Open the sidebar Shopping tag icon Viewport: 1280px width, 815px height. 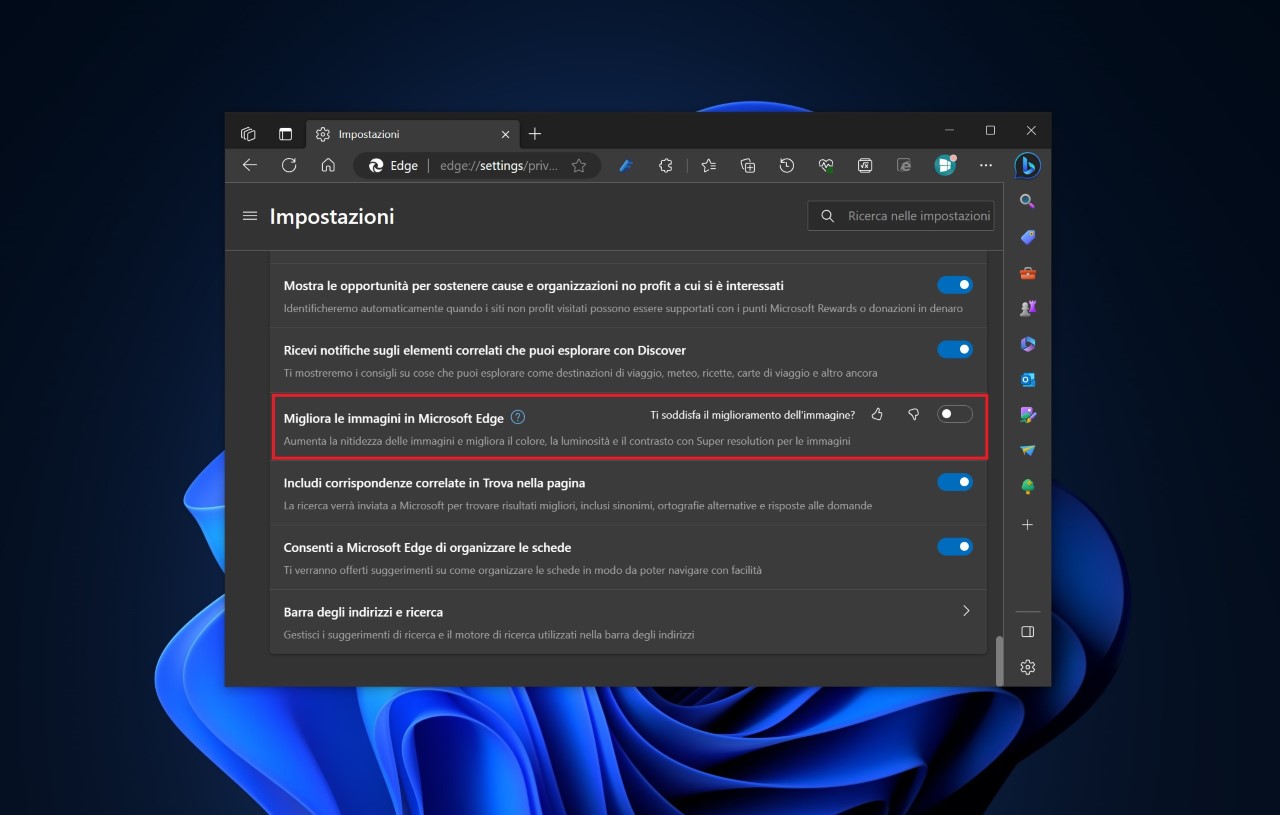(1027, 237)
